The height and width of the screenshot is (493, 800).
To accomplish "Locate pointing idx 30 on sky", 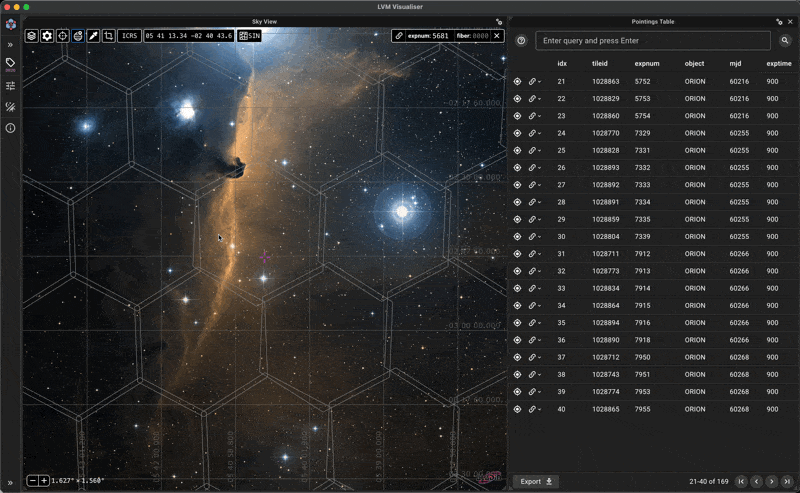I will pos(517,237).
